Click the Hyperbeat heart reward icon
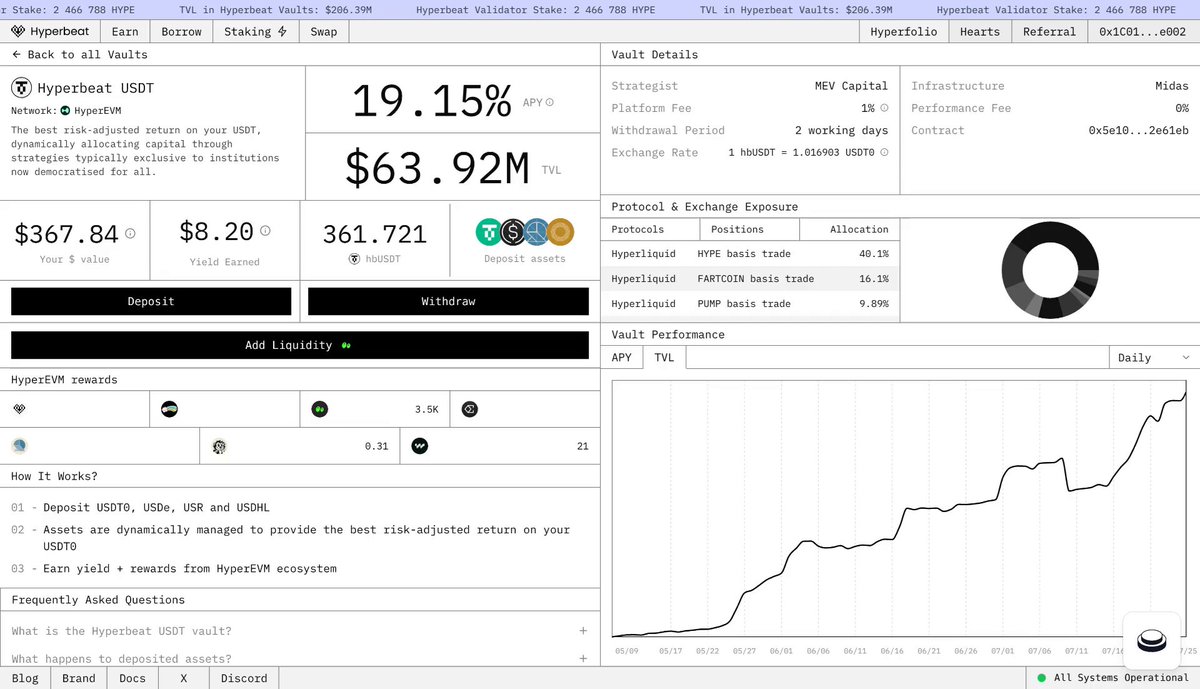1200x689 pixels. (20, 409)
